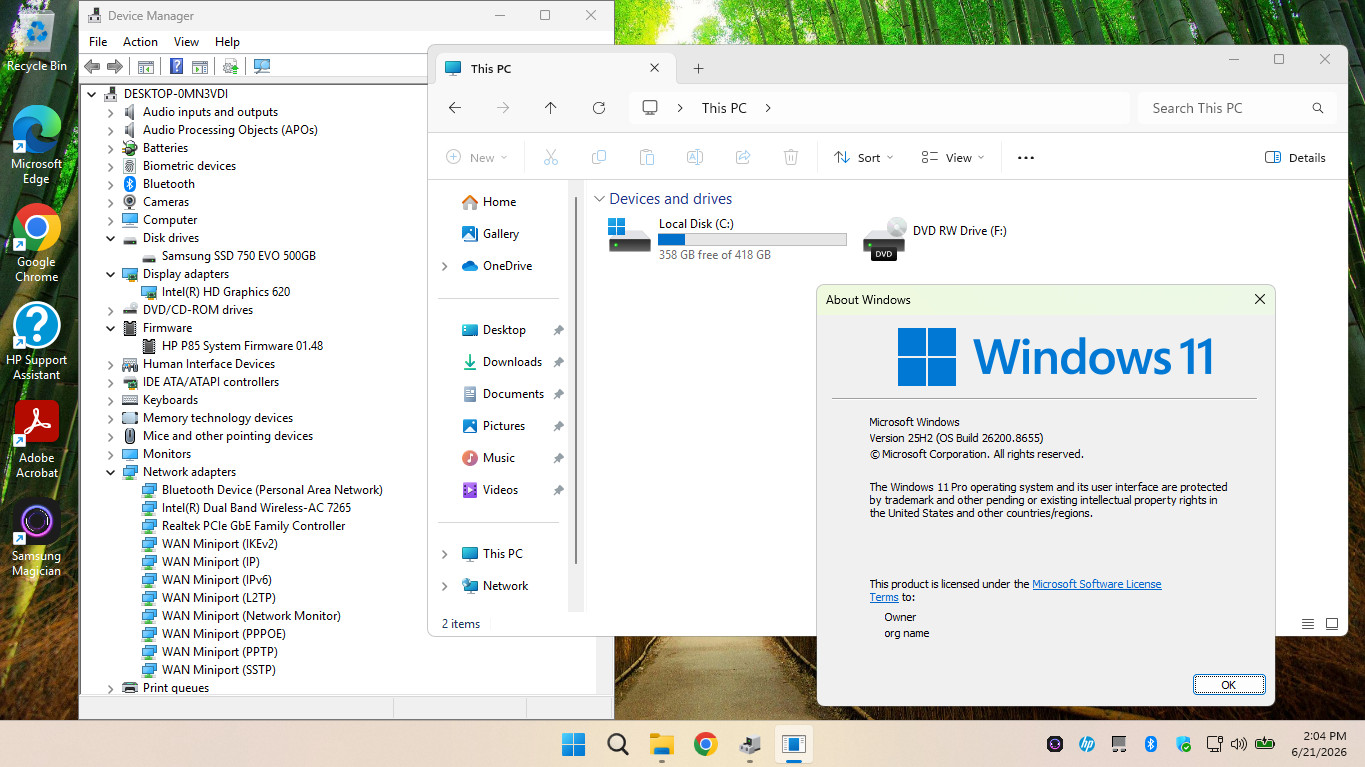The width and height of the screenshot is (1365, 767).
Task: Open Sort dropdown in File Explorer
Action: click(864, 157)
